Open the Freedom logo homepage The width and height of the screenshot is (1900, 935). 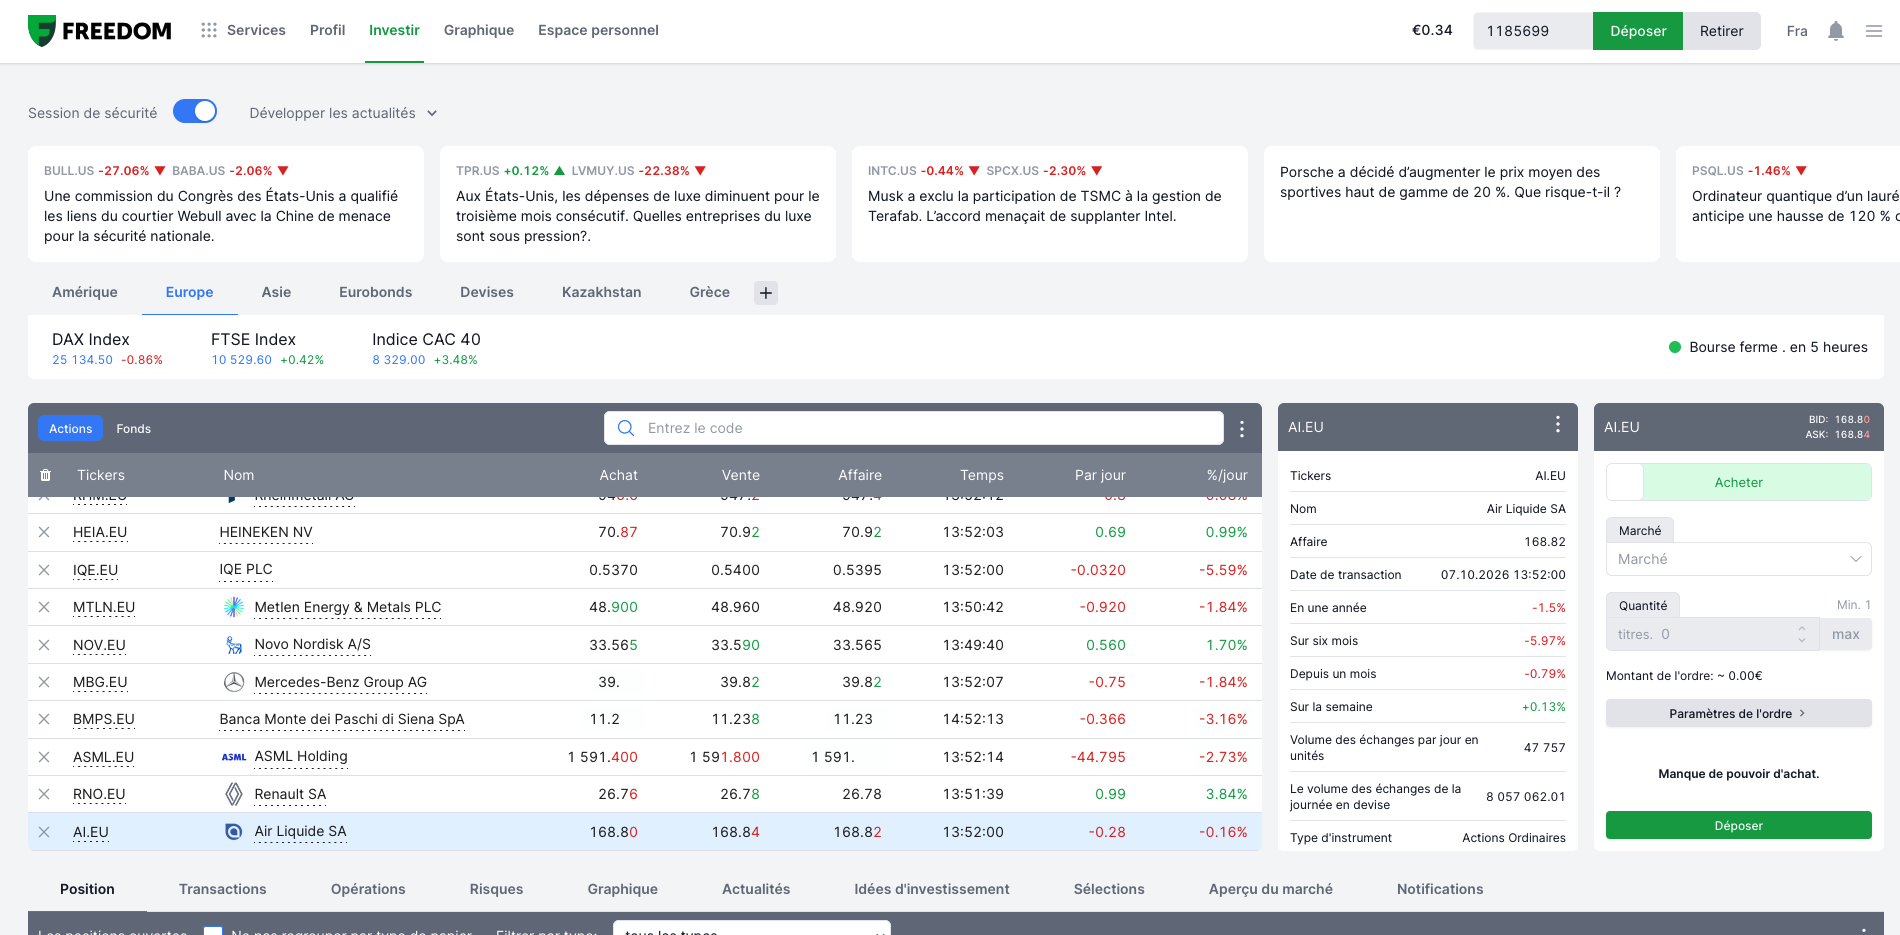[x=99, y=31]
